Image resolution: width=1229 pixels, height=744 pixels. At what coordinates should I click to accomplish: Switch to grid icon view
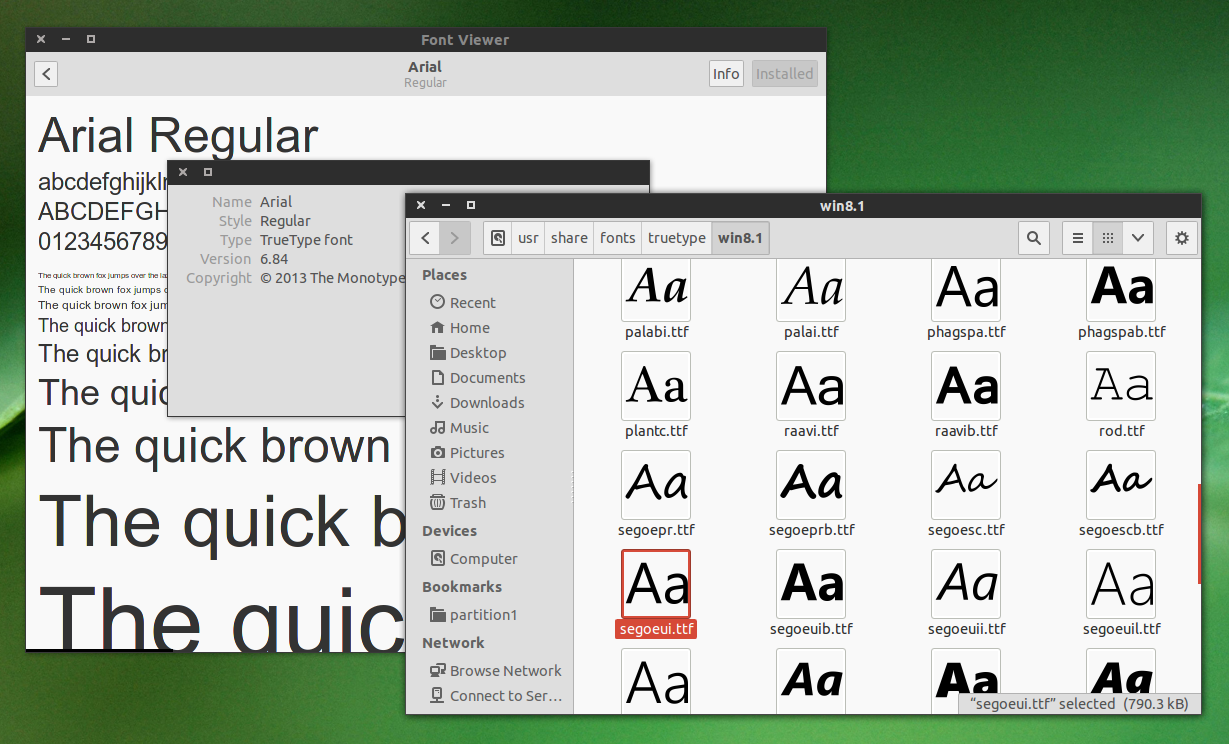[x=1107, y=238]
